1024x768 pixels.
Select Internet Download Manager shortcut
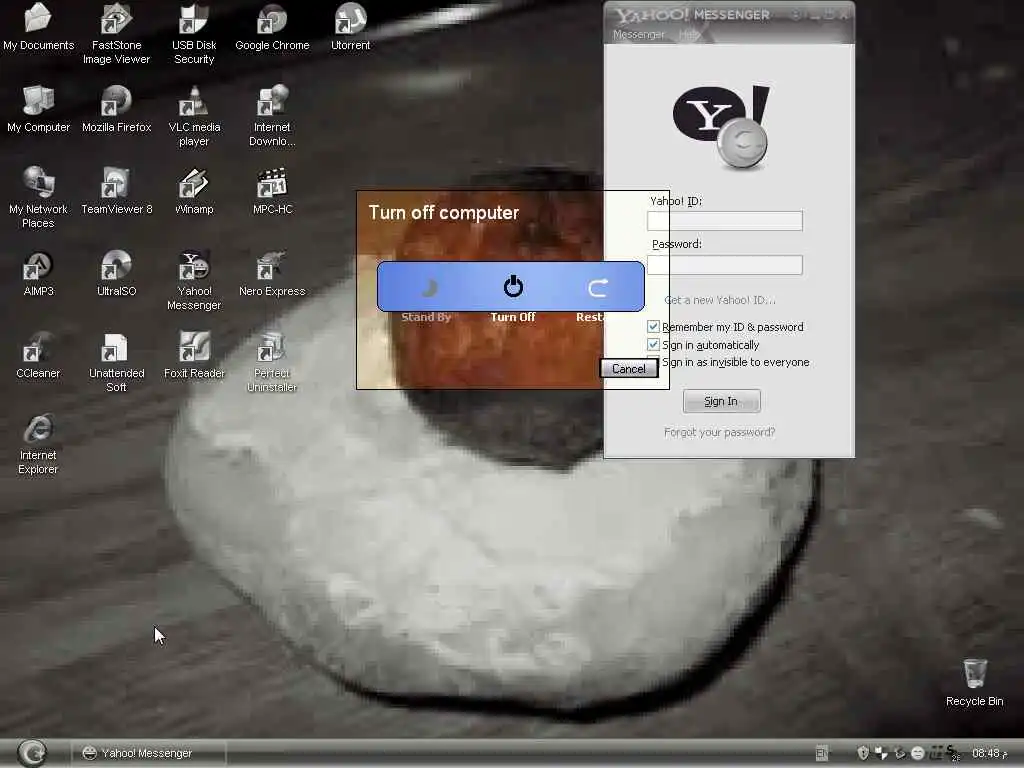pos(272,116)
